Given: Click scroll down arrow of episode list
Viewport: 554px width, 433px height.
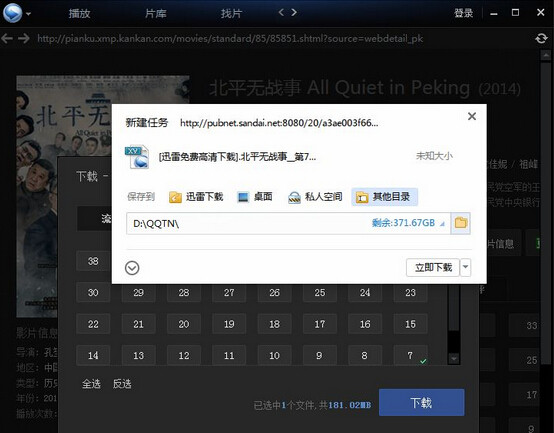Looking at the screenshot, I should pyautogui.click(x=454, y=359).
